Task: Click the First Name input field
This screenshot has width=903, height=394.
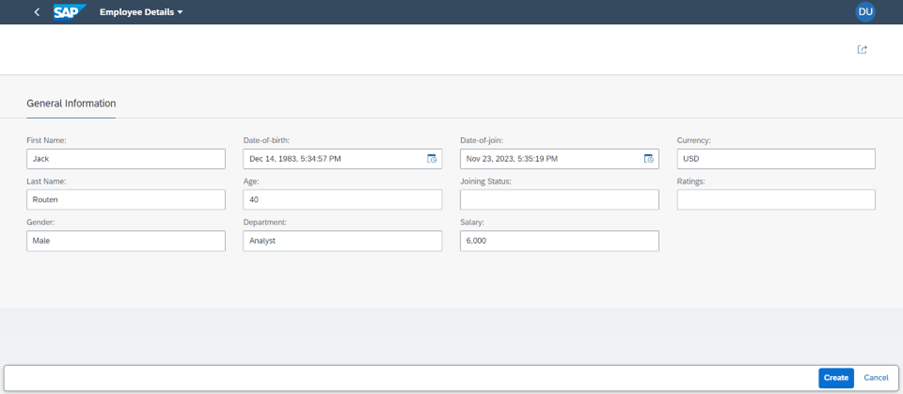Action: (126, 159)
